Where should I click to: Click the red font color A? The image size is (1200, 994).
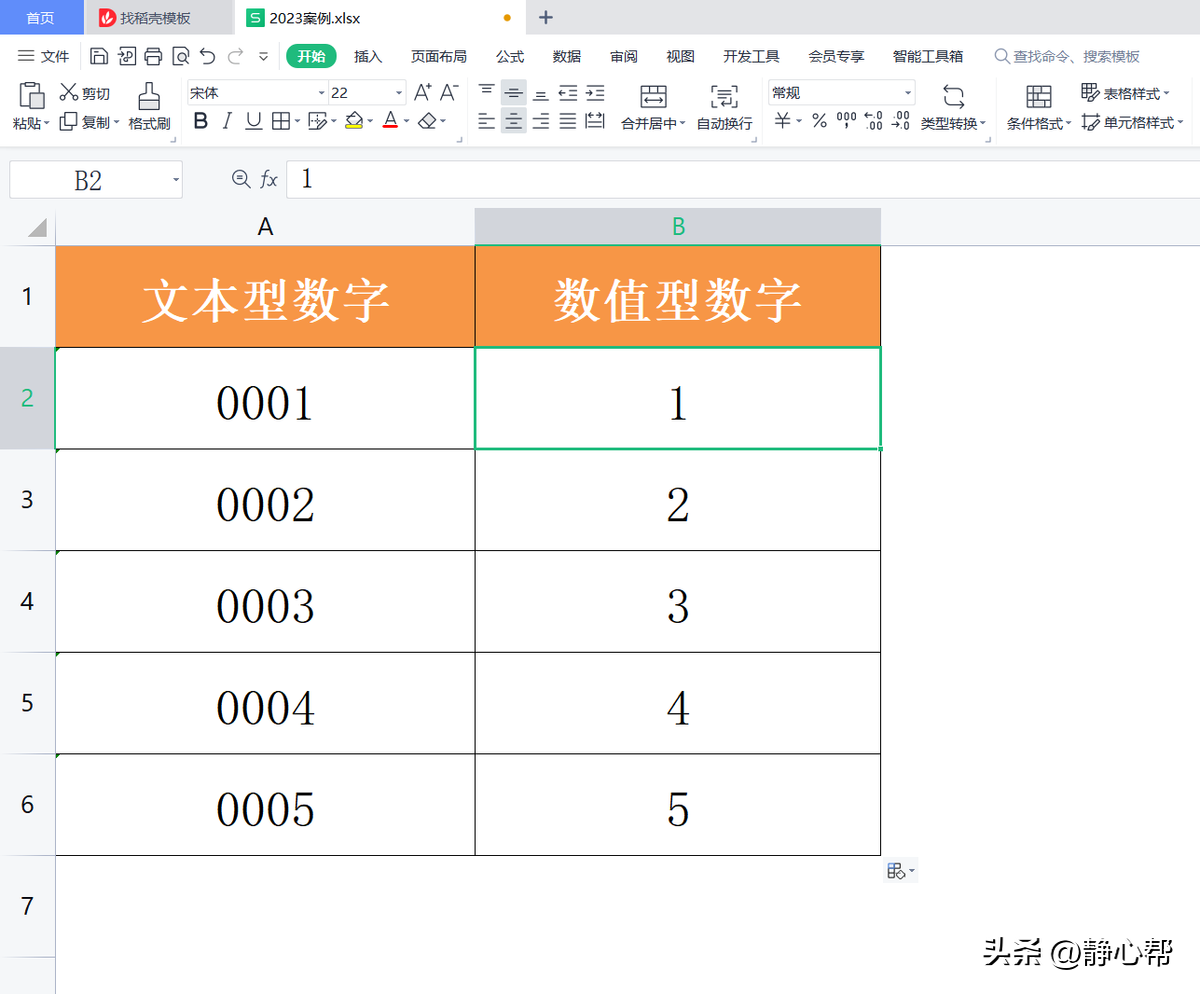(390, 122)
